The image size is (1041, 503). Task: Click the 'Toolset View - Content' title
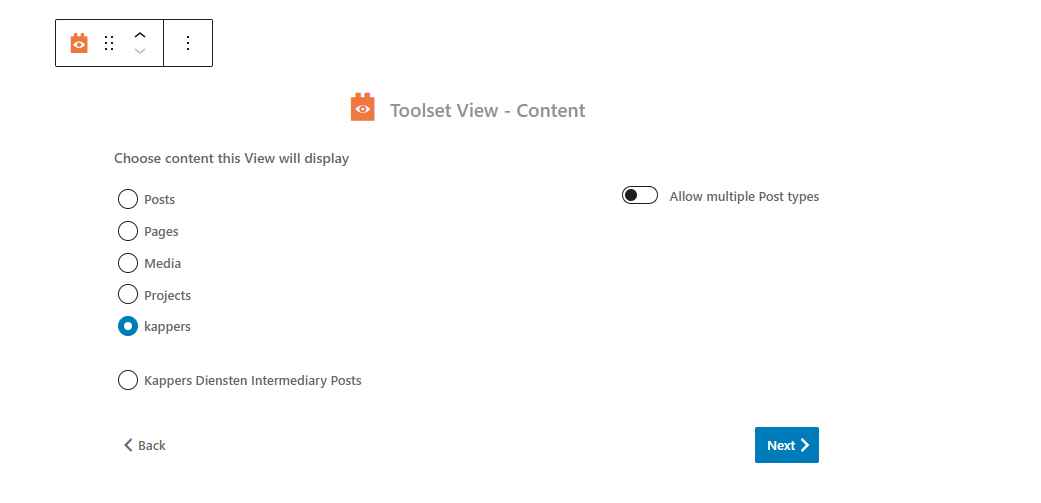tap(487, 110)
